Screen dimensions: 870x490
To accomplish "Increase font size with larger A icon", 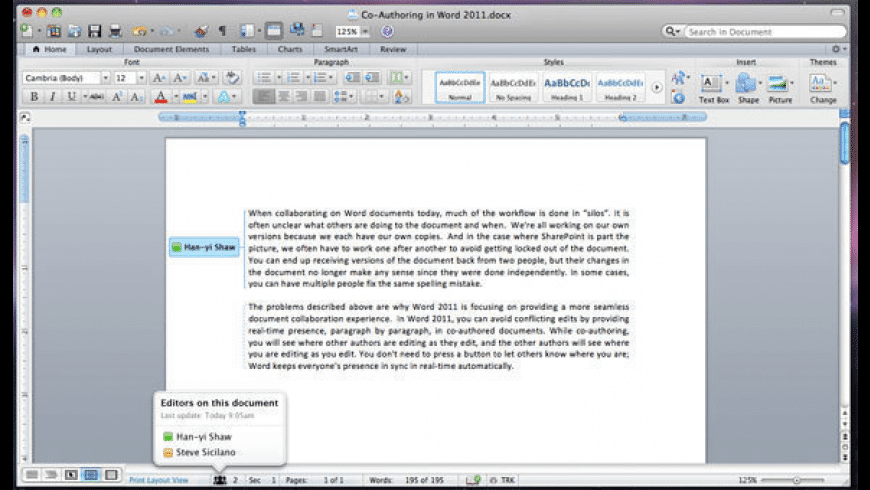I will click(x=159, y=78).
